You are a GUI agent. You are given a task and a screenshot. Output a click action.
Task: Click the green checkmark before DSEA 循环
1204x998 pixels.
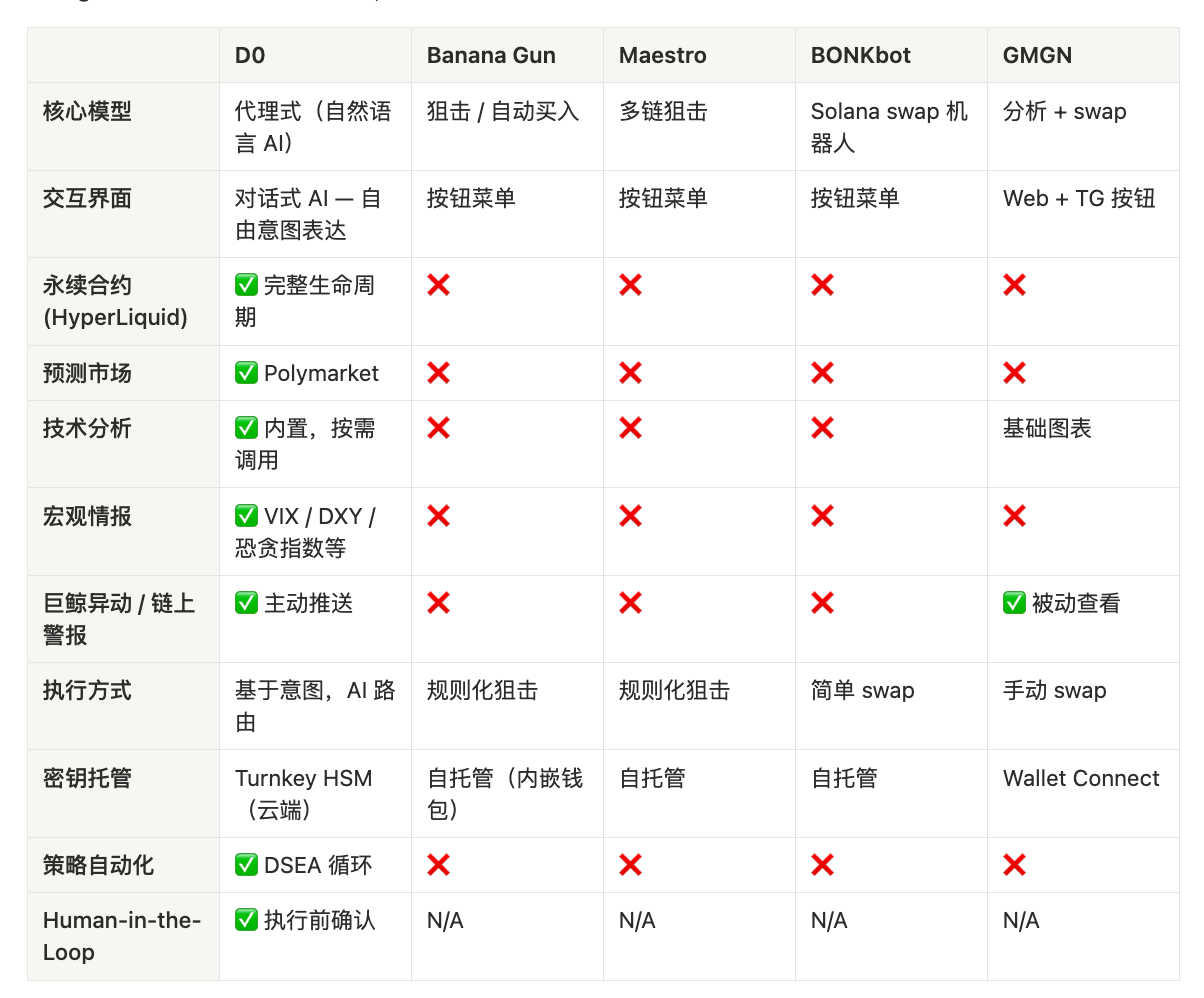(246, 865)
